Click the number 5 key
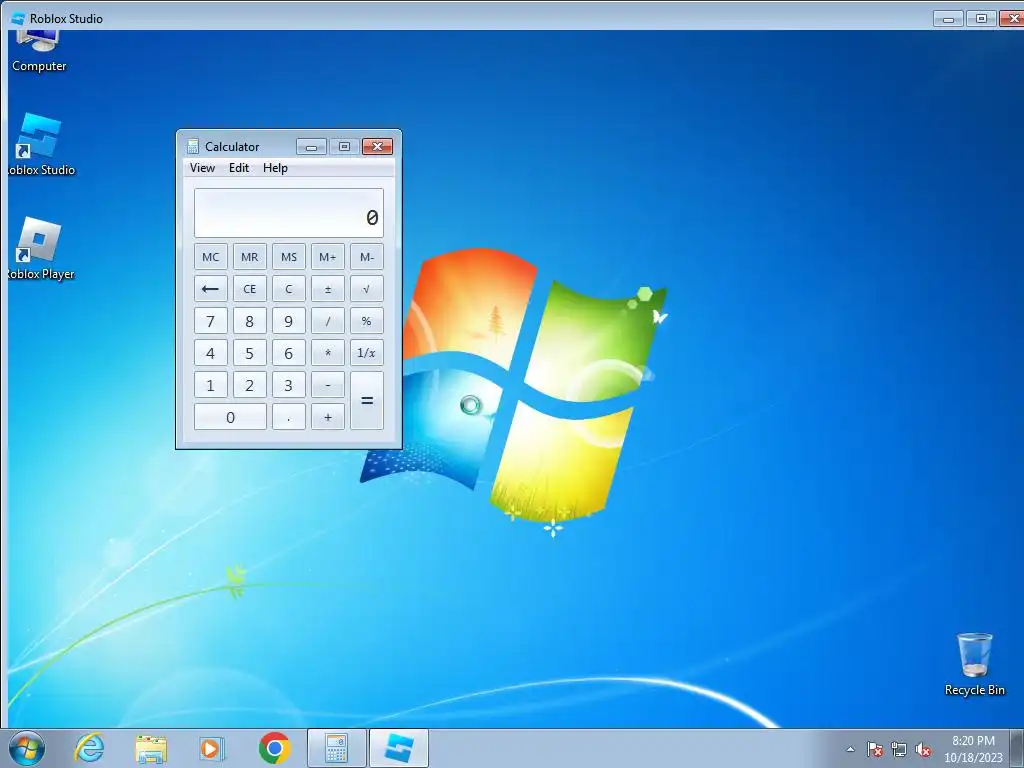The height and width of the screenshot is (768, 1024). [249, 353]
